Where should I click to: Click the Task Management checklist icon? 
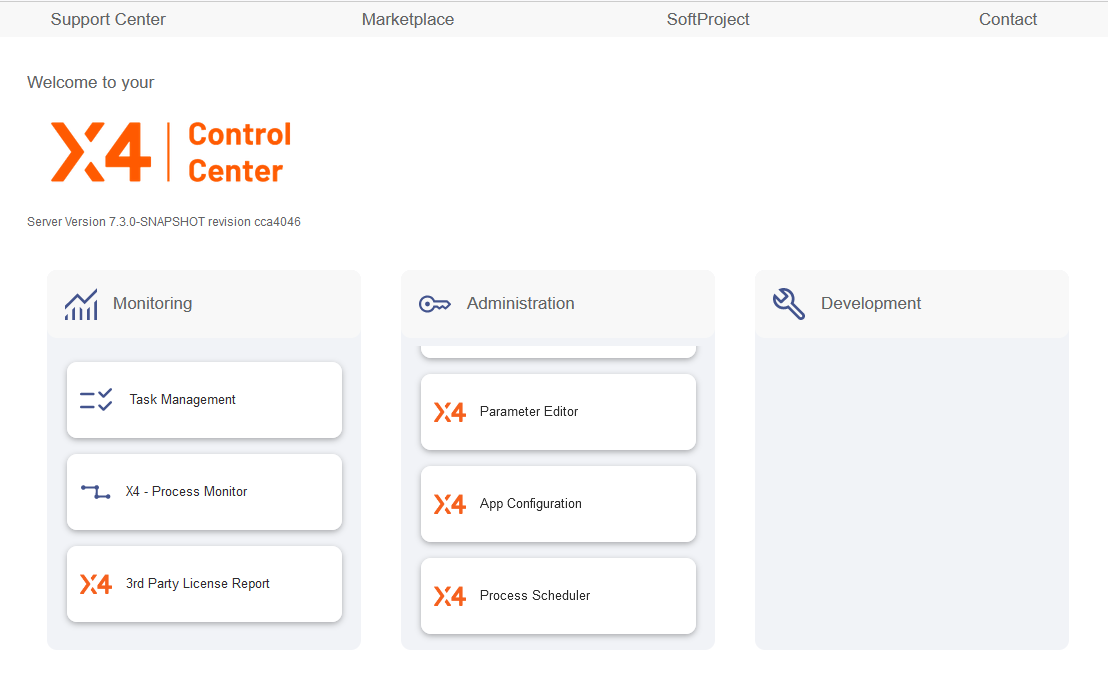[x=95, y=399]
